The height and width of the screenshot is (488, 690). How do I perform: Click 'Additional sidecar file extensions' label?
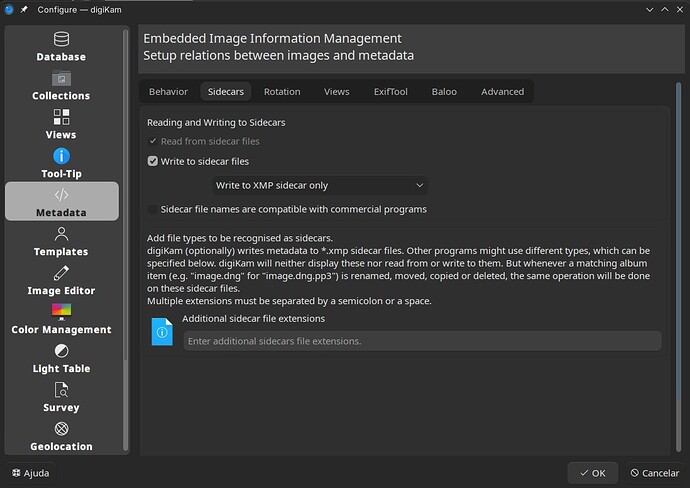(x=253, y=319)
